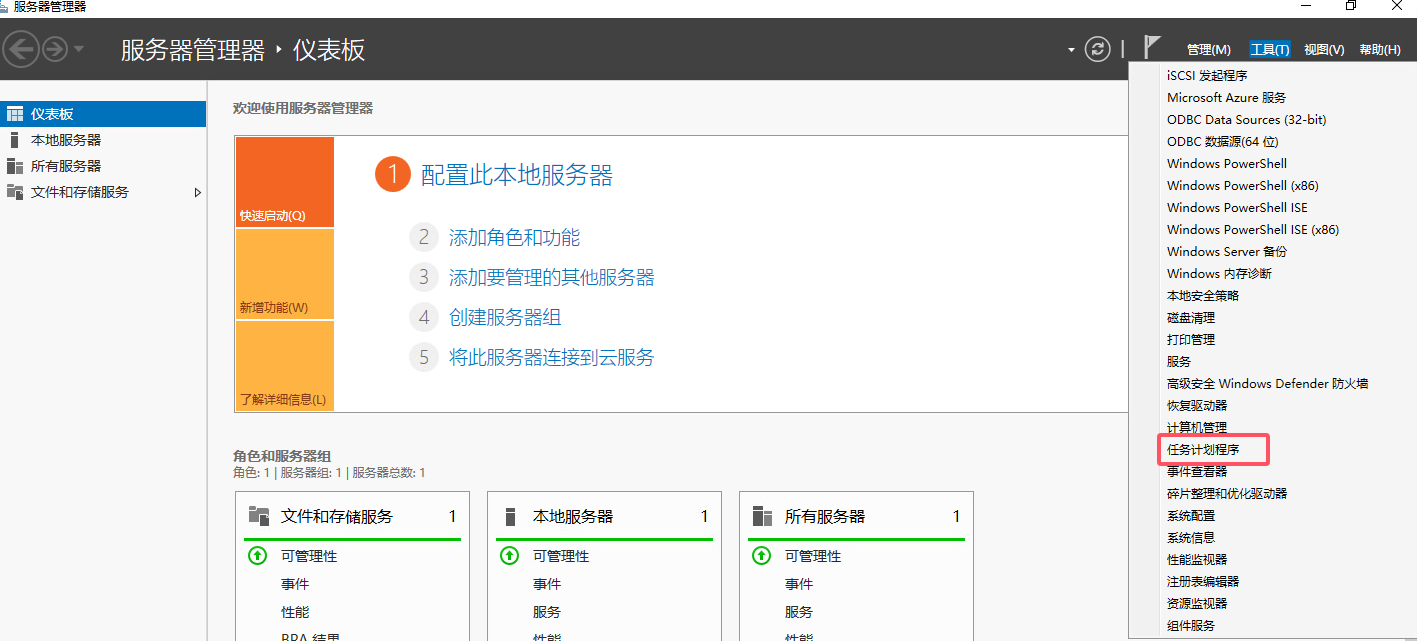
Task: Open 服务 in tools menu
Action: pos(1179,361)
